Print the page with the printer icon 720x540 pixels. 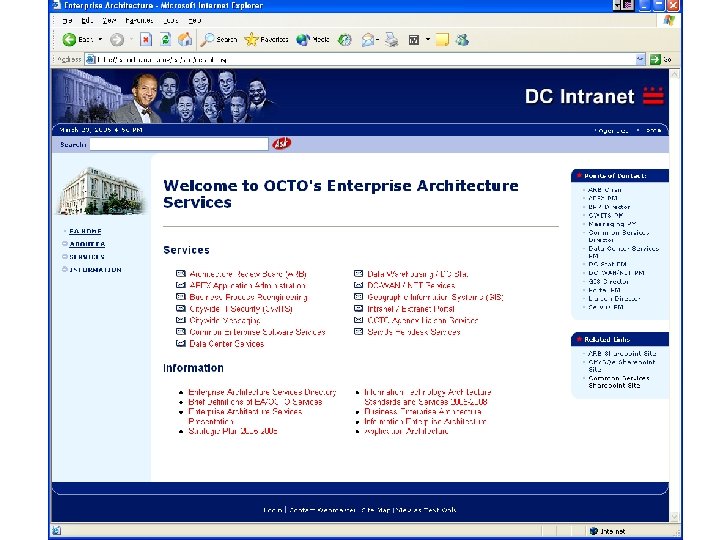pyautogui.click(x=392, y=40)
